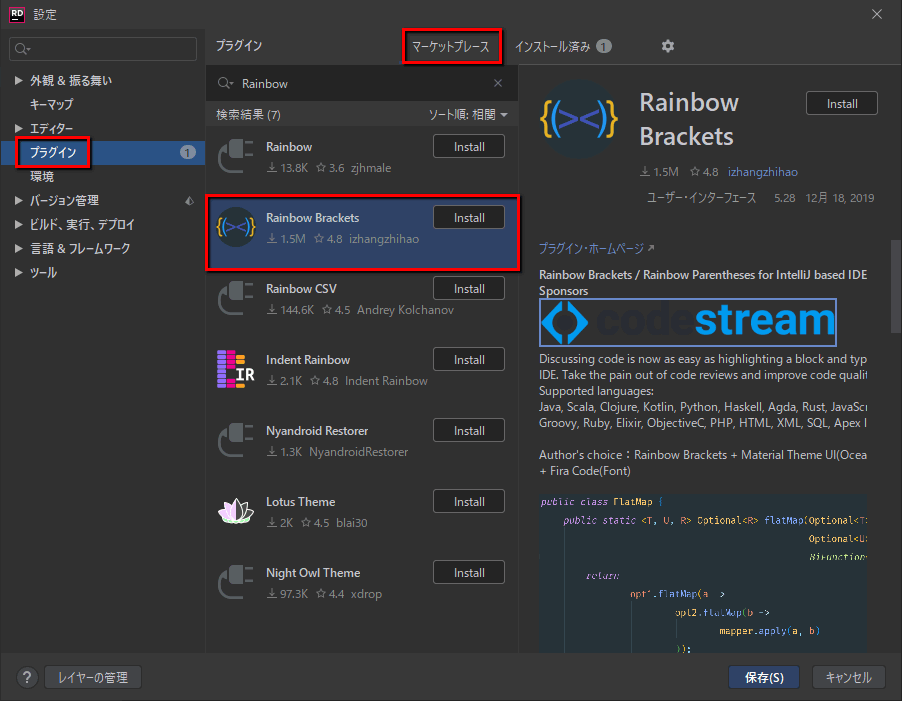Click the 検索結果 (7) results label
Image resolution: width=902 pixels, height=701 pixels.
249,114
